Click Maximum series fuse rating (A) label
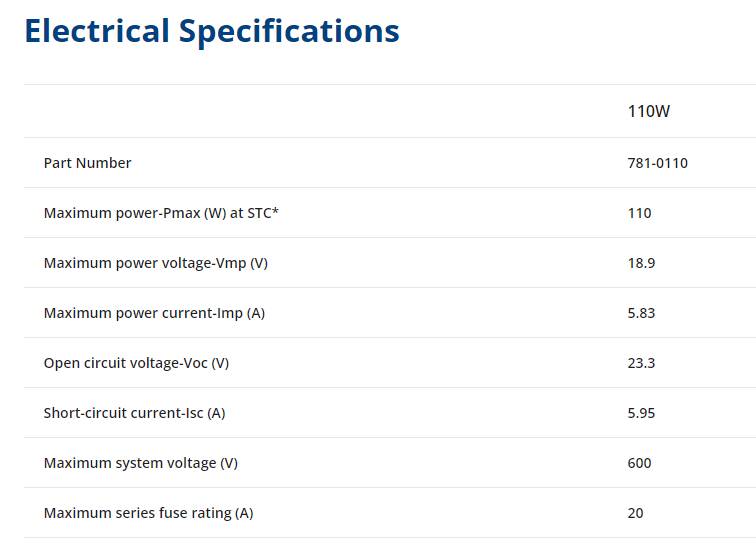Image resolution: width=756 pixels, height=558 pixels. click(148, 513)
